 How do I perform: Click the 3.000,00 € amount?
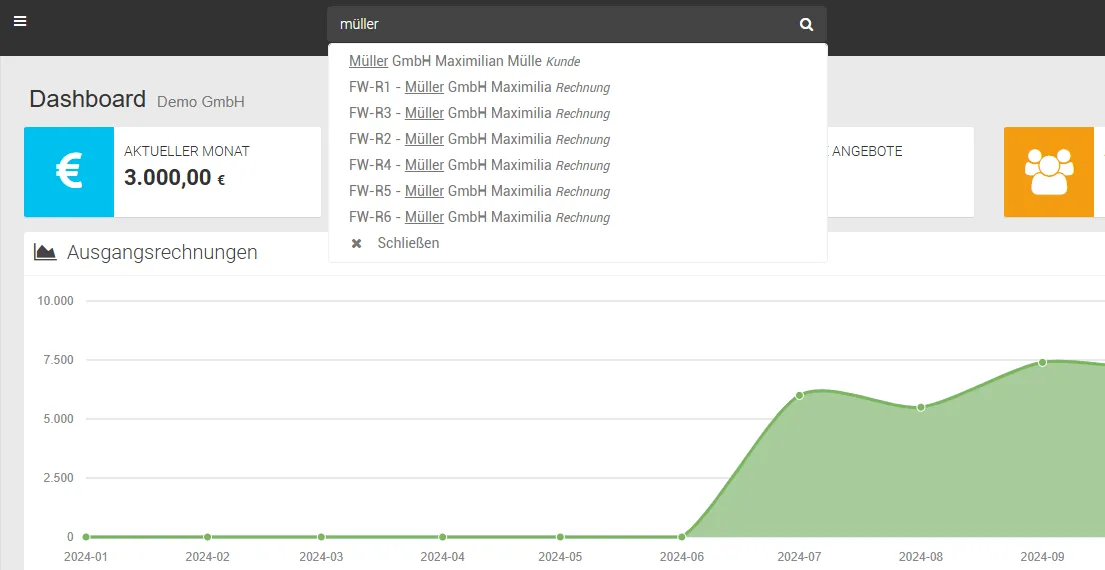coord(174,178)
